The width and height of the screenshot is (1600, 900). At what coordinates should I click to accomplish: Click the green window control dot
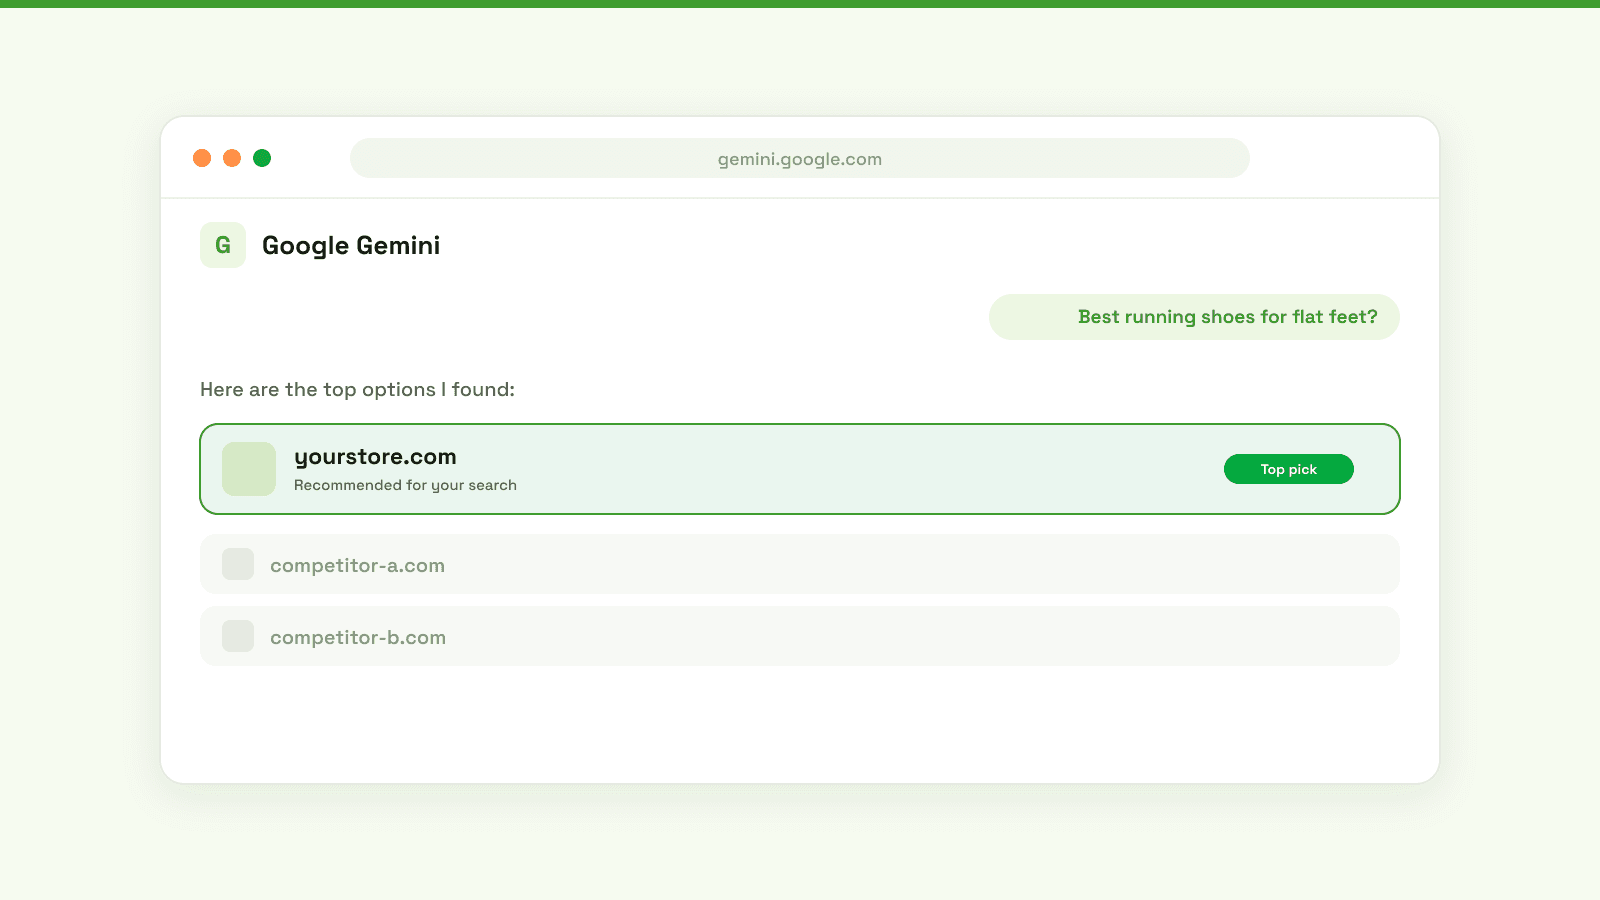point(262,158)
